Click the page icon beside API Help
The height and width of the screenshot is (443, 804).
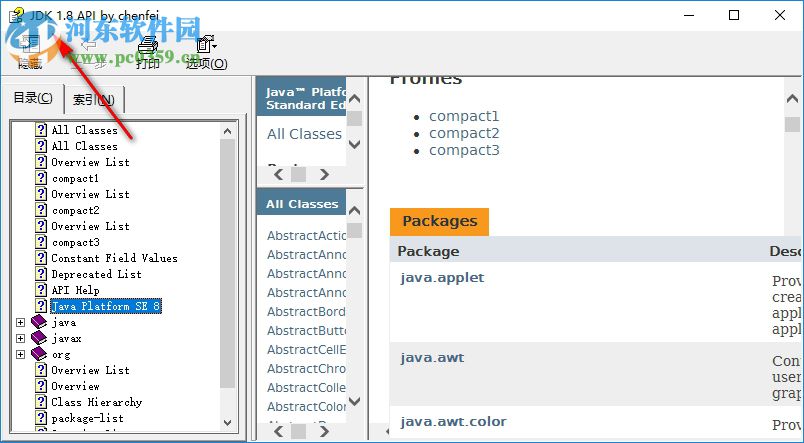(41, 290)
